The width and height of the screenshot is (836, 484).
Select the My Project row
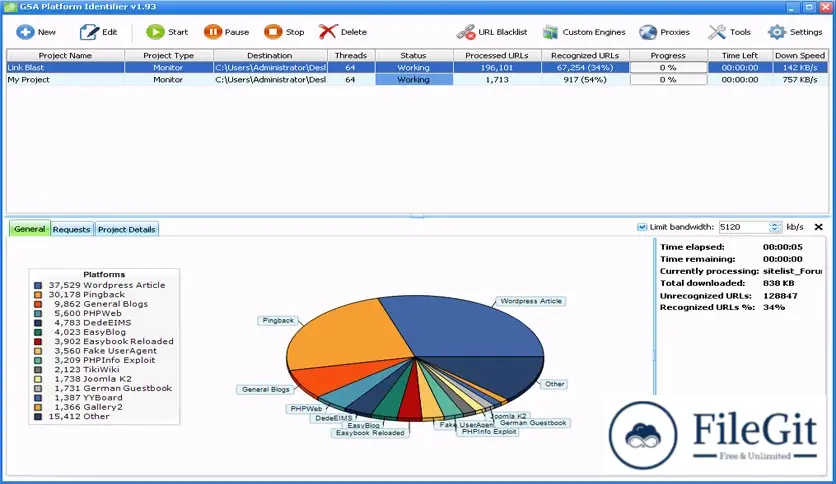click(x=60, y=79)
